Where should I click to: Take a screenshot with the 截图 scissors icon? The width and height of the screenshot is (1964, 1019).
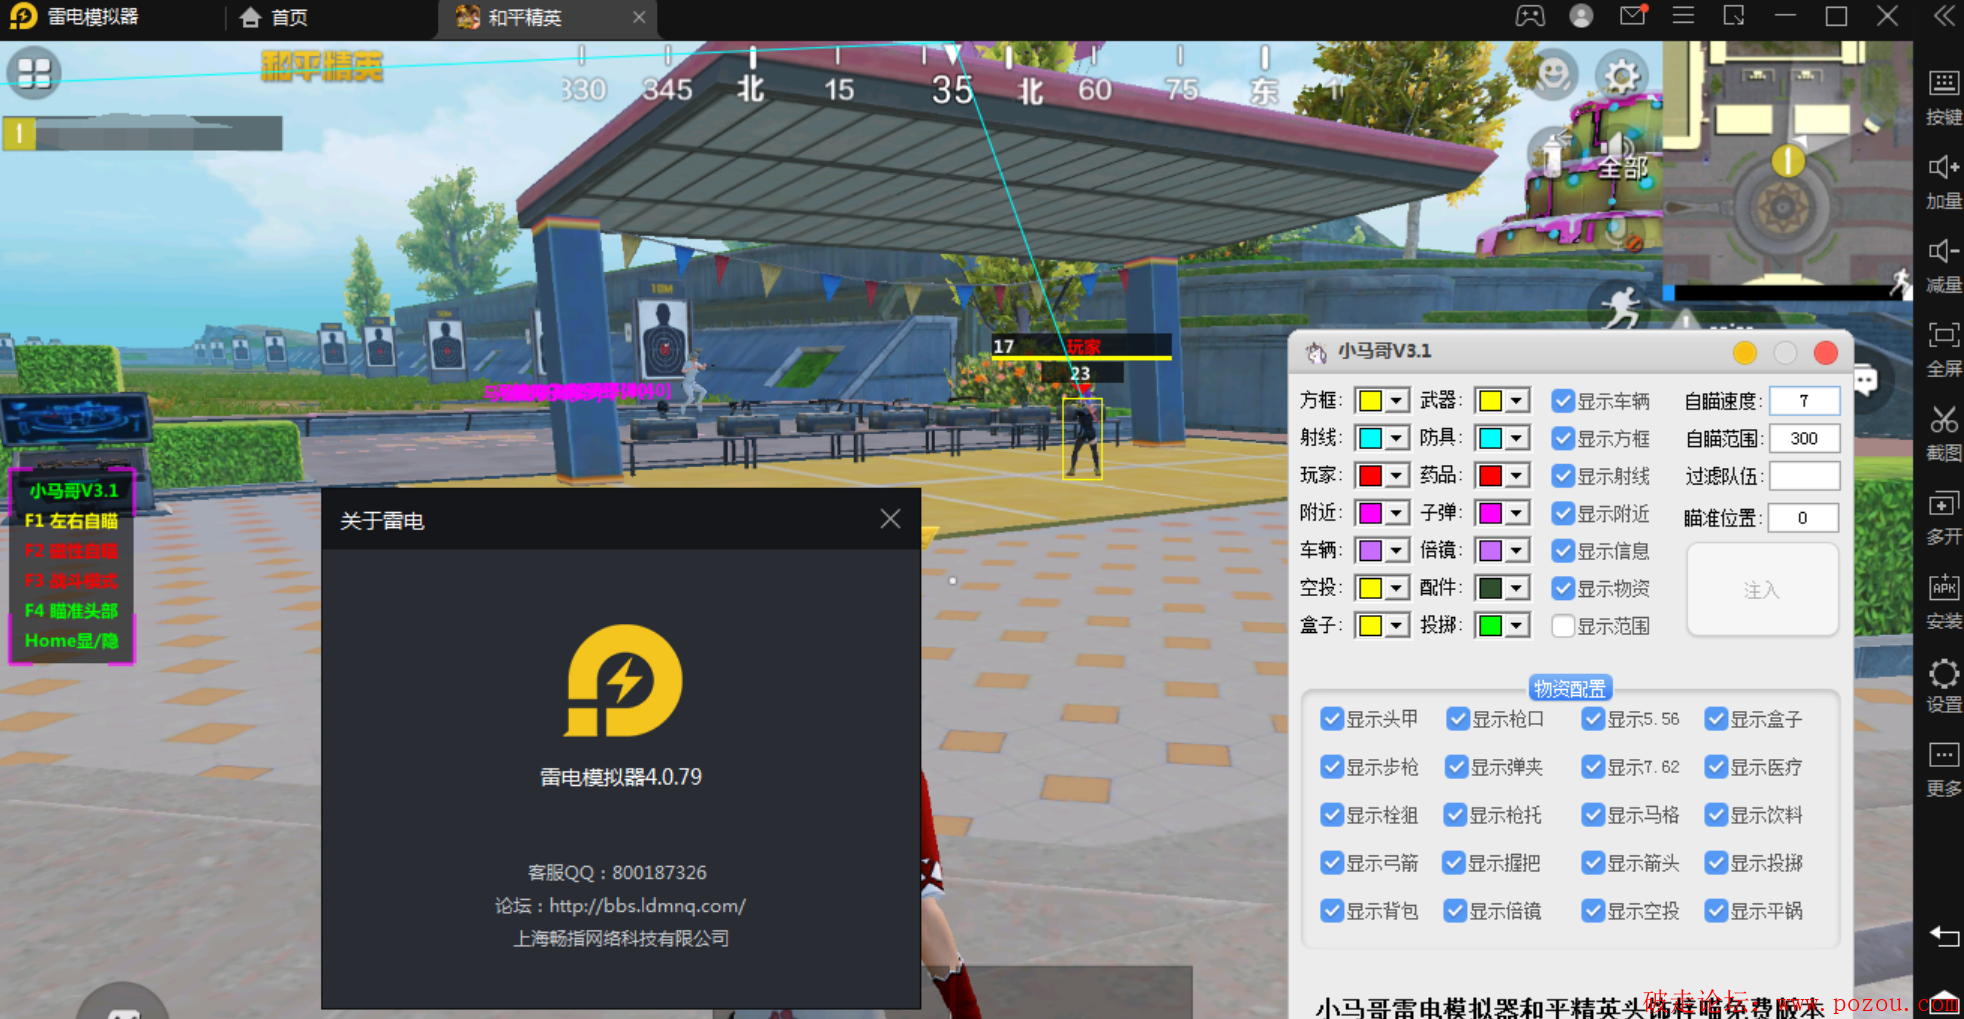[x=1943, y=419]
